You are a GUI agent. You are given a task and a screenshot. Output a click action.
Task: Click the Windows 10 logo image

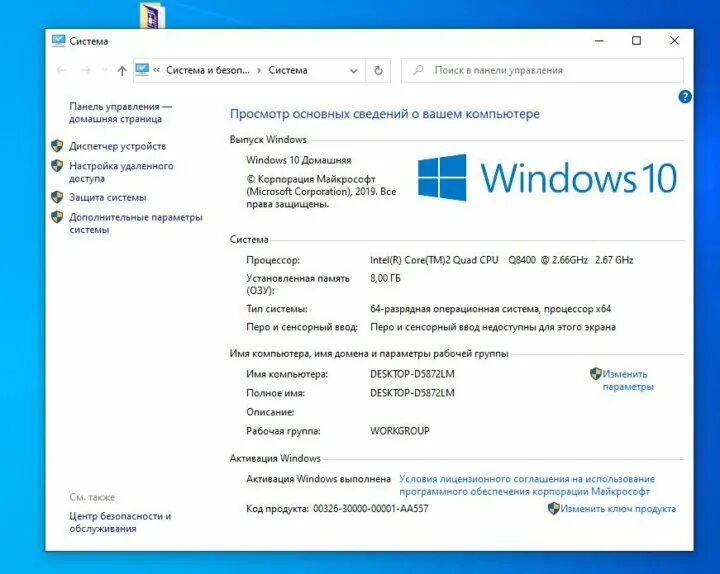coord(547,177)
